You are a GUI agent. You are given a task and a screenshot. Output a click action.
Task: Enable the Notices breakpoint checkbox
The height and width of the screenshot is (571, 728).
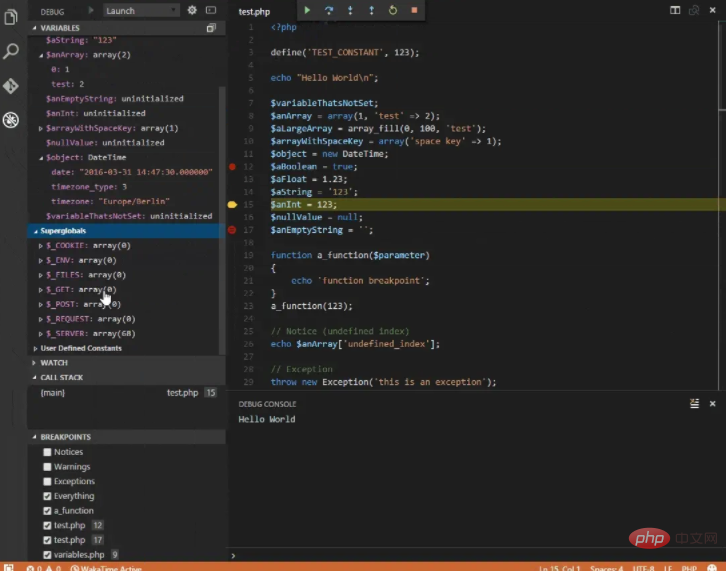(x=47, y=452)
